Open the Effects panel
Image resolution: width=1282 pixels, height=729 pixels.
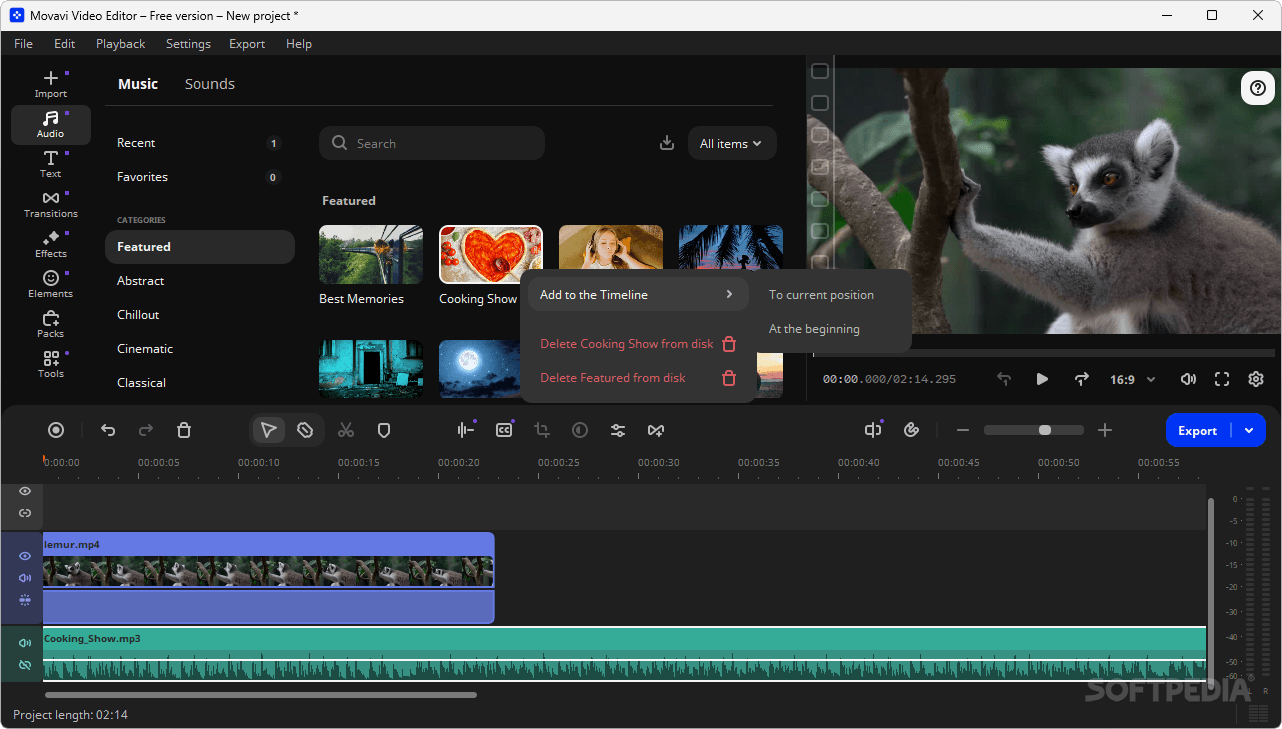coord(51,245)
